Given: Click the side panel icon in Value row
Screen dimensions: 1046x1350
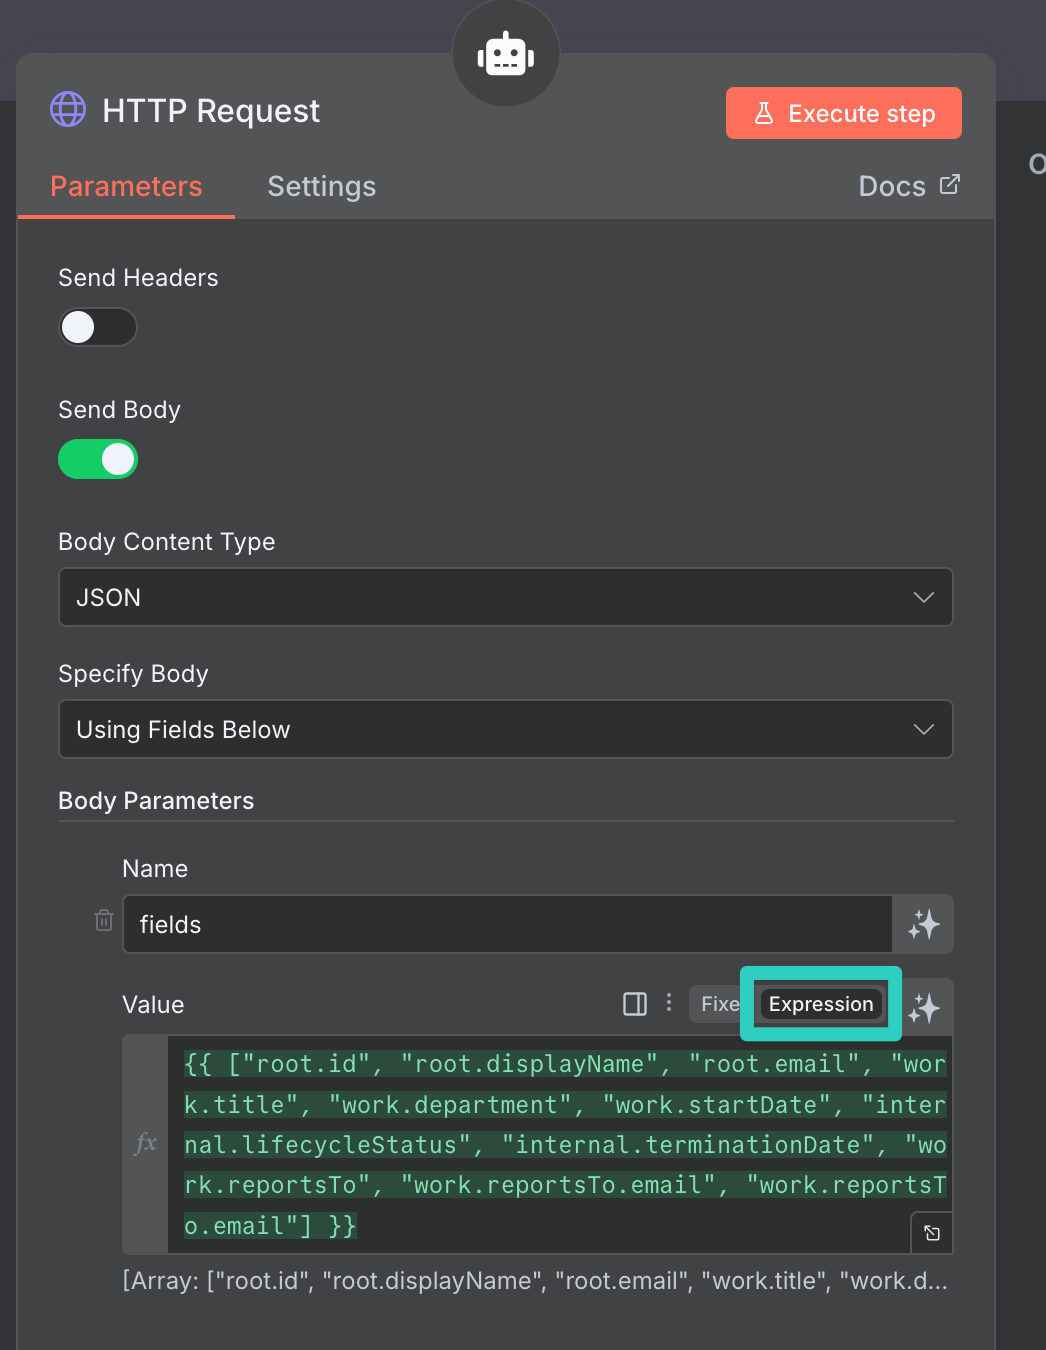Looking at the screenshot, I should tap(635, 1004).
